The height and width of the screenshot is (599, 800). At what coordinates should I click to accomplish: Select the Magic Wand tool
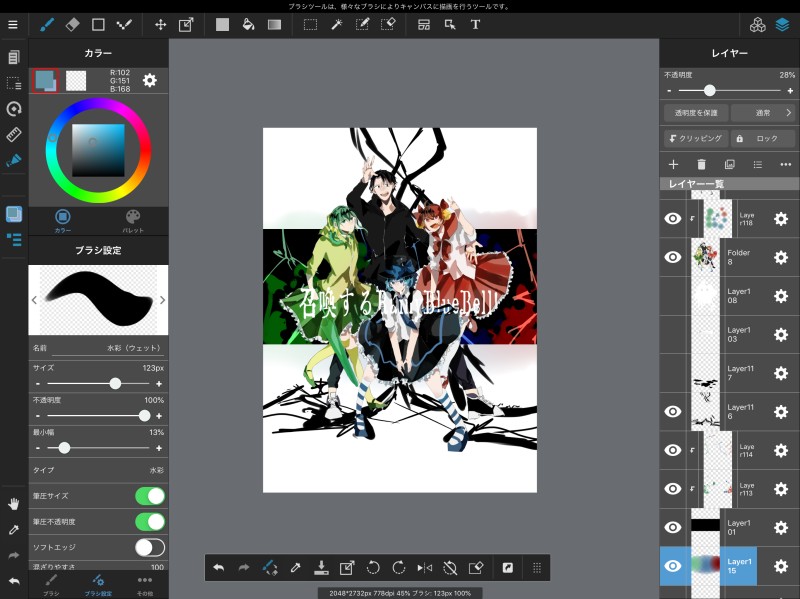(336, 24)
